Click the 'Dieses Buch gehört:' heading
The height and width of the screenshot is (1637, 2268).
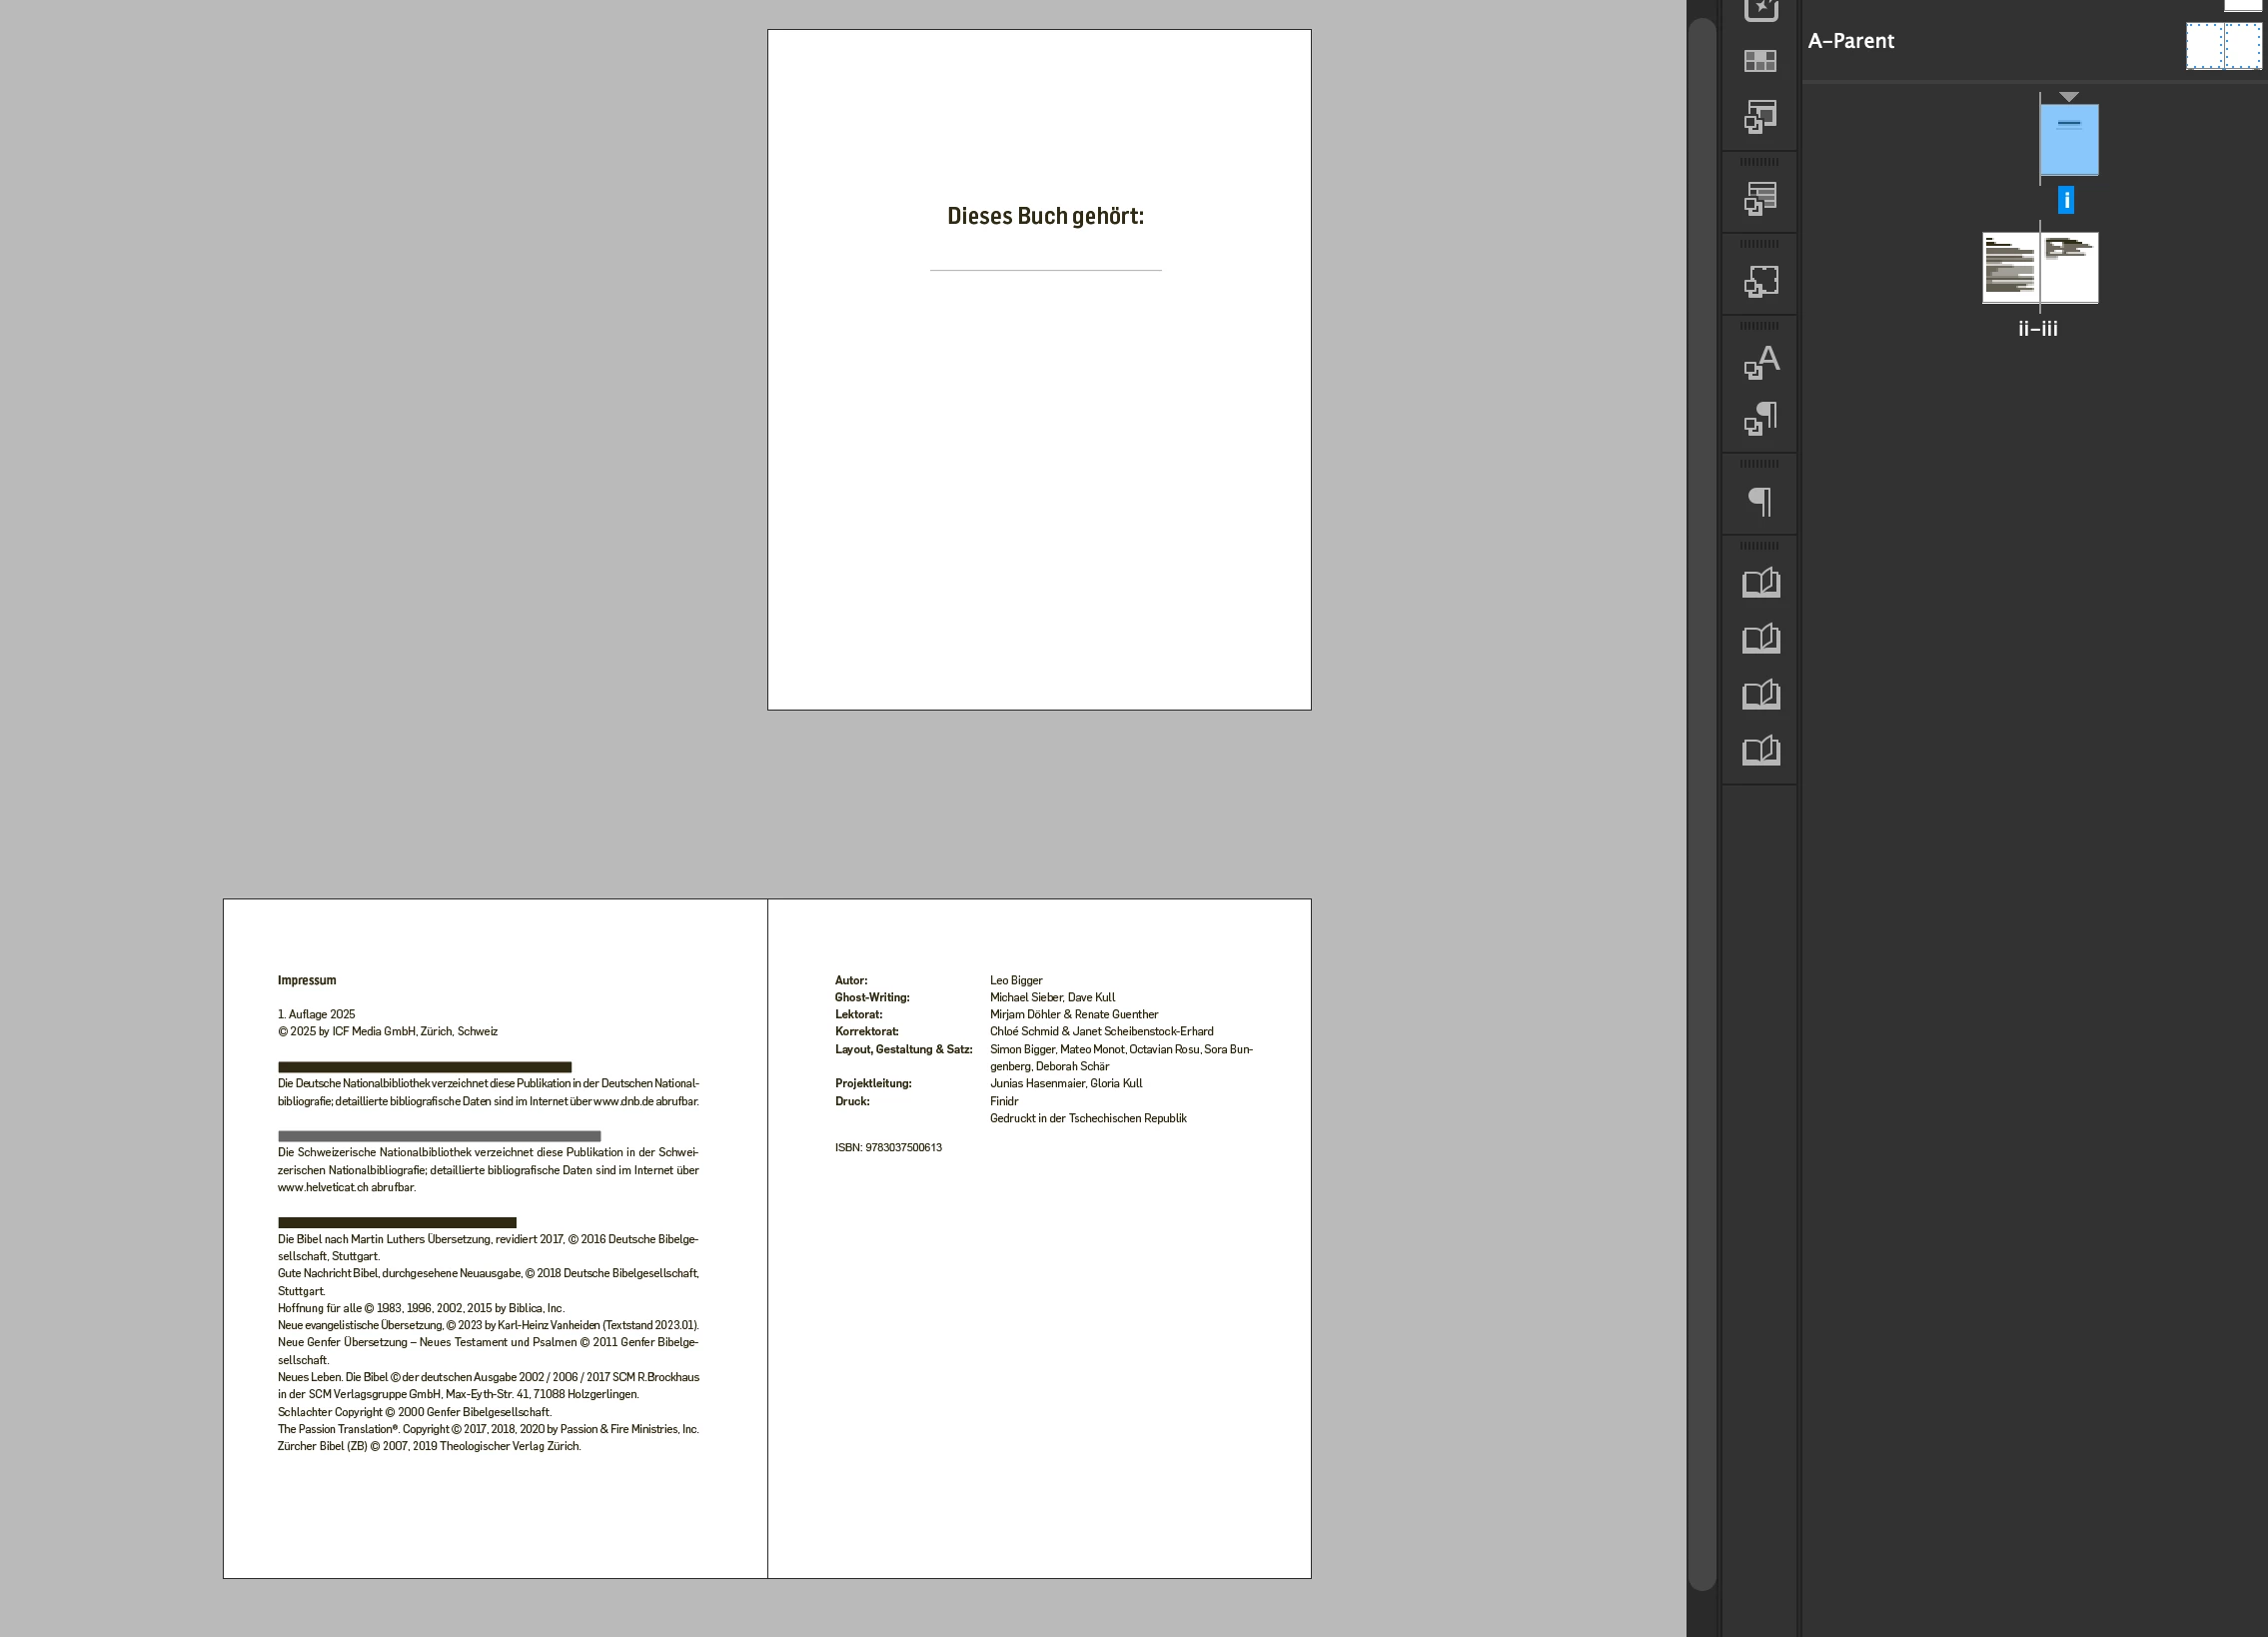[1045, 216]
